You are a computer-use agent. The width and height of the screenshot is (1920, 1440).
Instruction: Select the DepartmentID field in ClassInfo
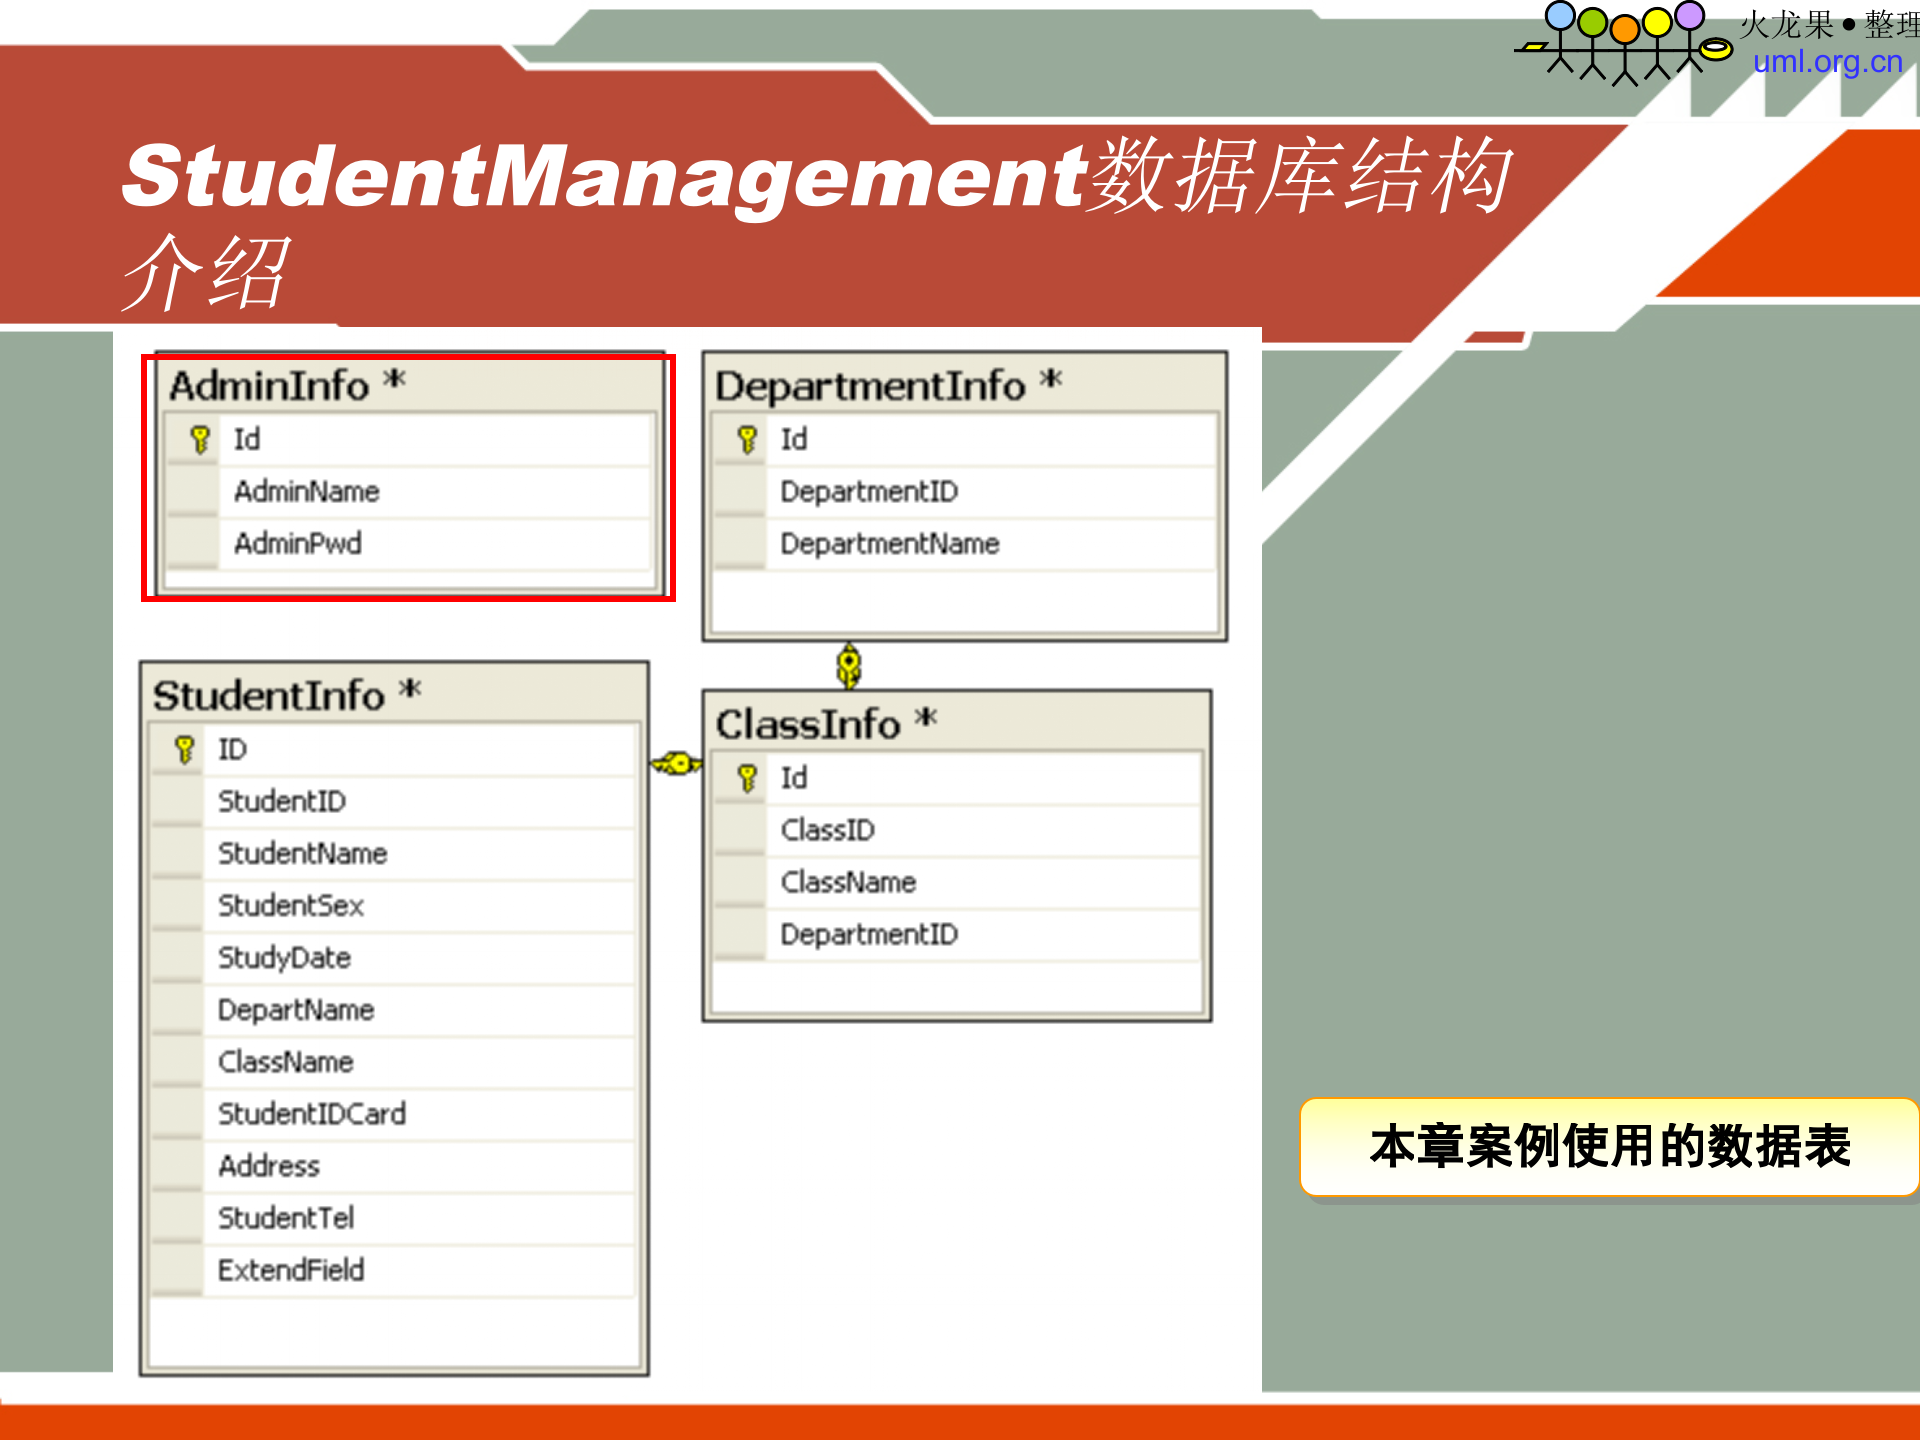tap(868, 934)
